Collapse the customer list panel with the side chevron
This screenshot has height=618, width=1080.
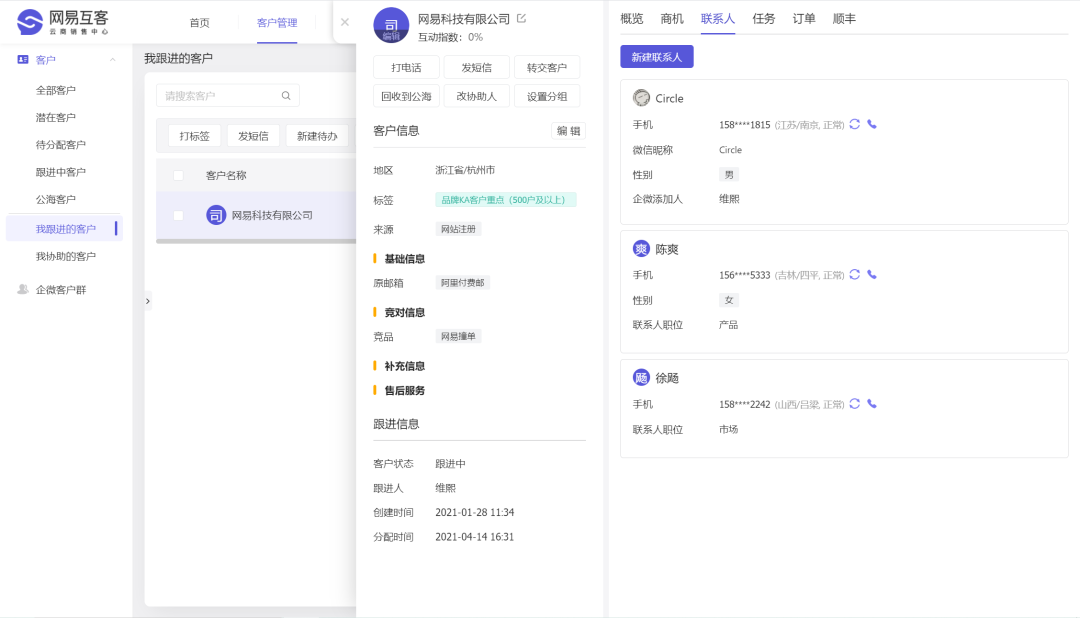148,300
